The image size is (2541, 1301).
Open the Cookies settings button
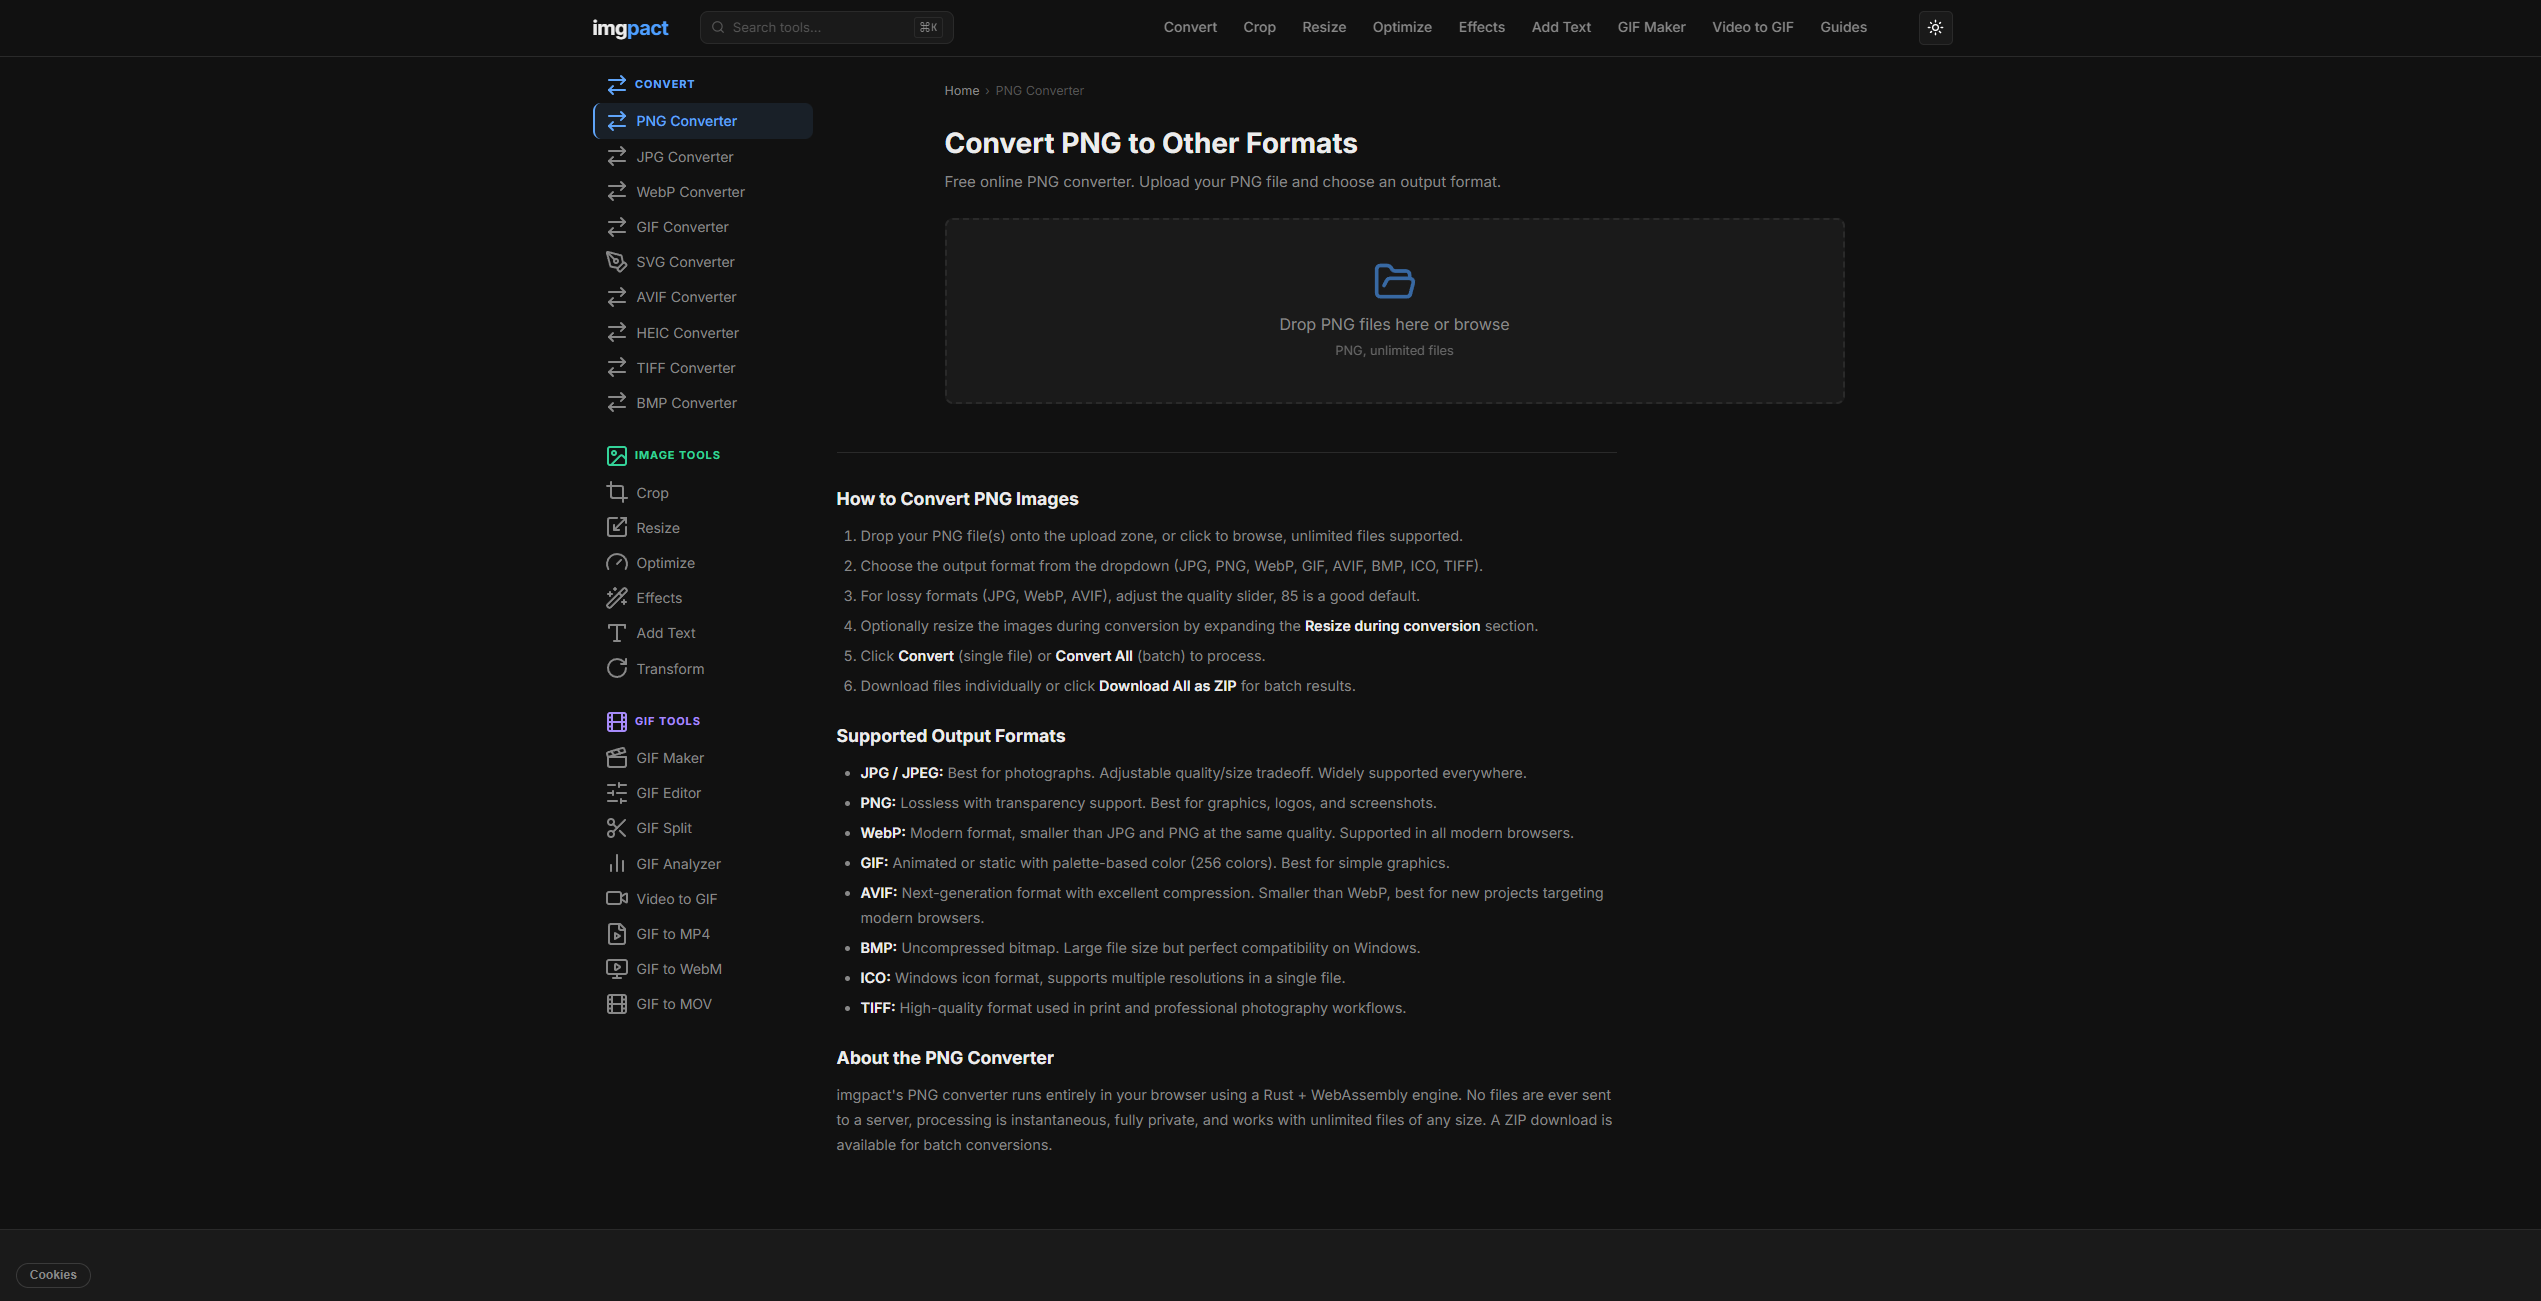pos(53,1275)
